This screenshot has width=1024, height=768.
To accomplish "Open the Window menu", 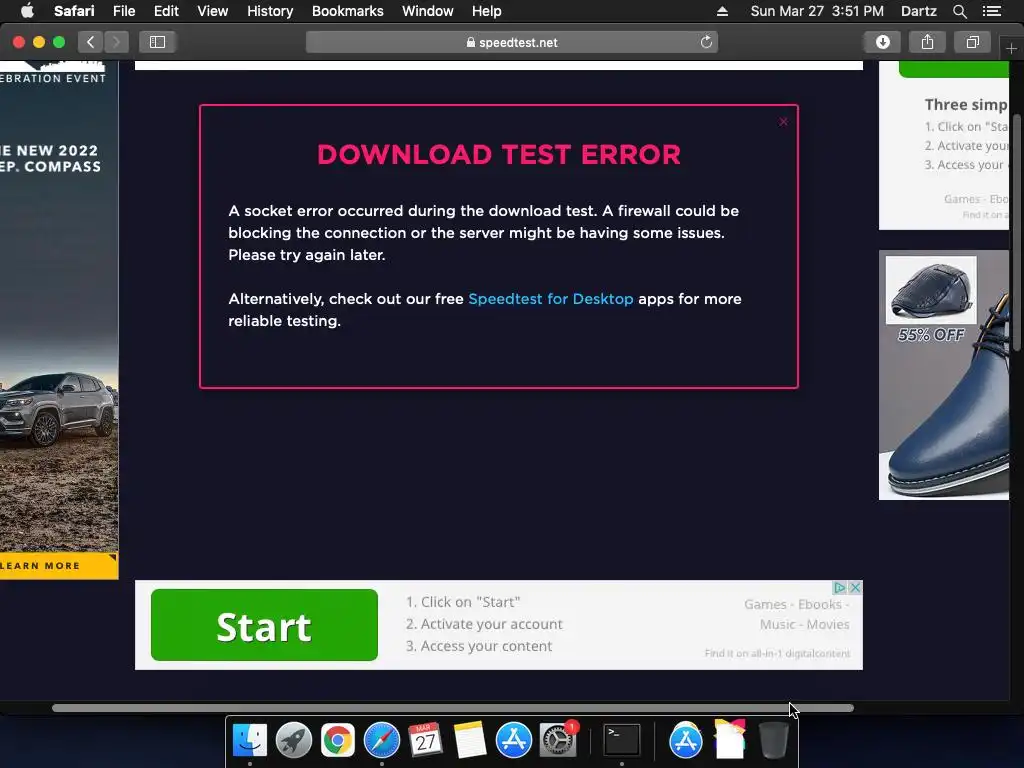I will [427, 11].
